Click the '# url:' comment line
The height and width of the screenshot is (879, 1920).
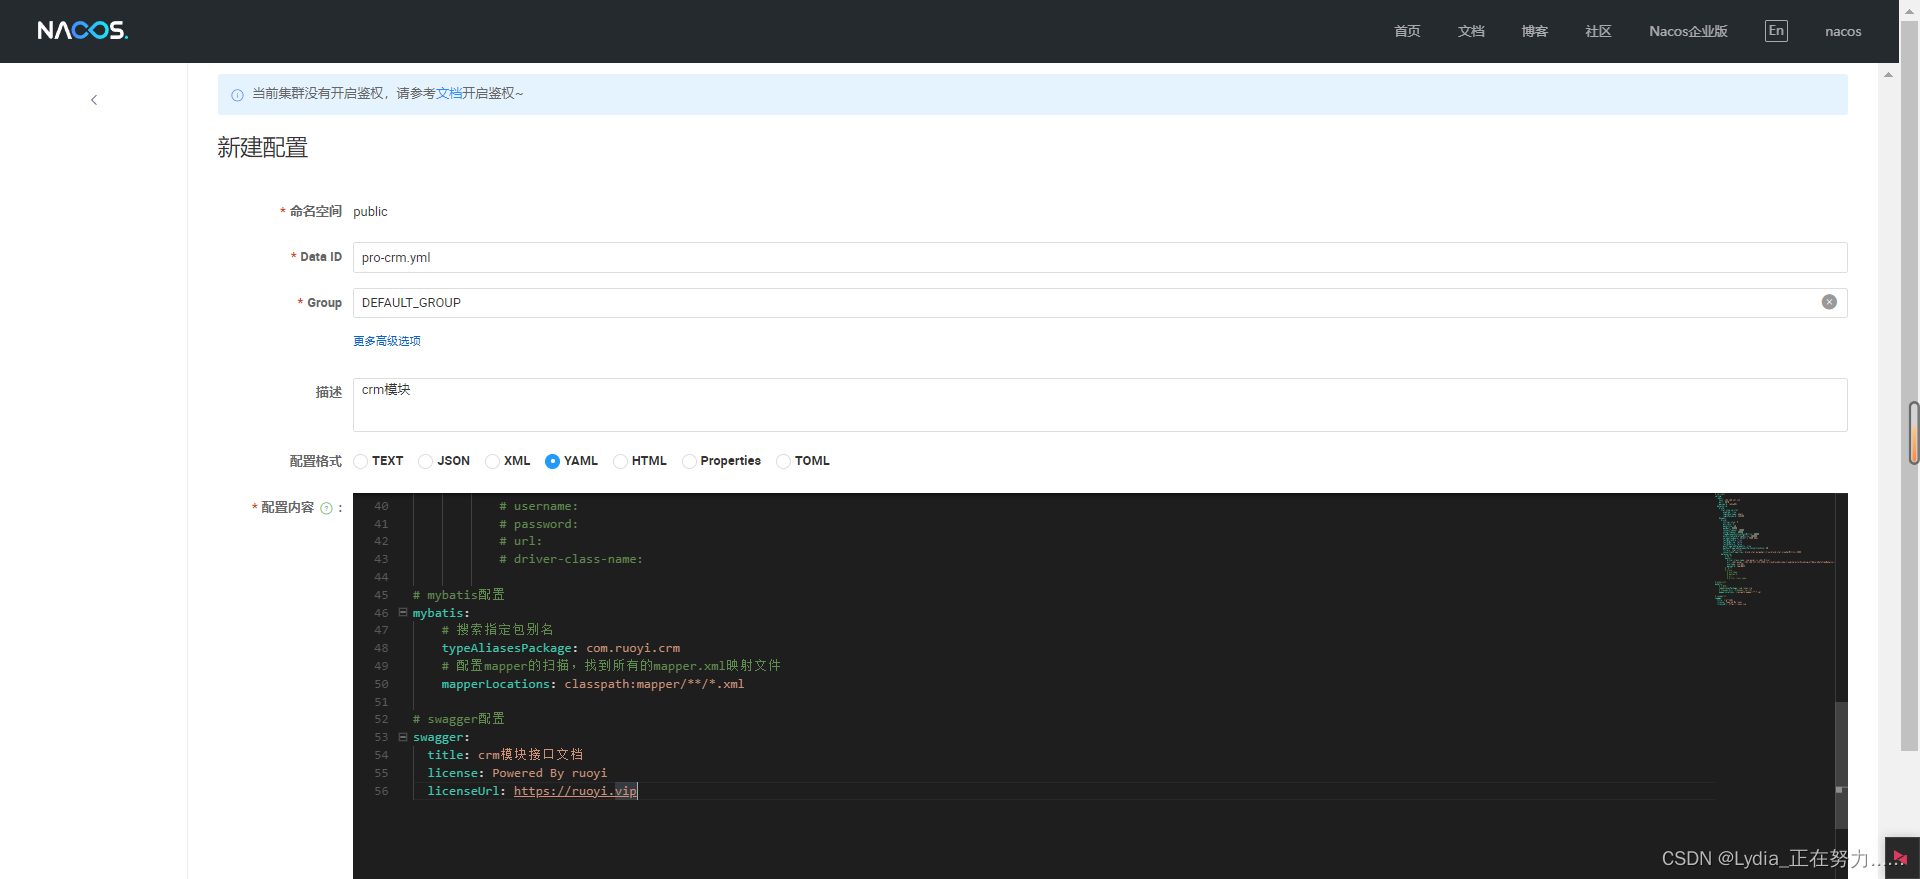click(x=520, y=541)
